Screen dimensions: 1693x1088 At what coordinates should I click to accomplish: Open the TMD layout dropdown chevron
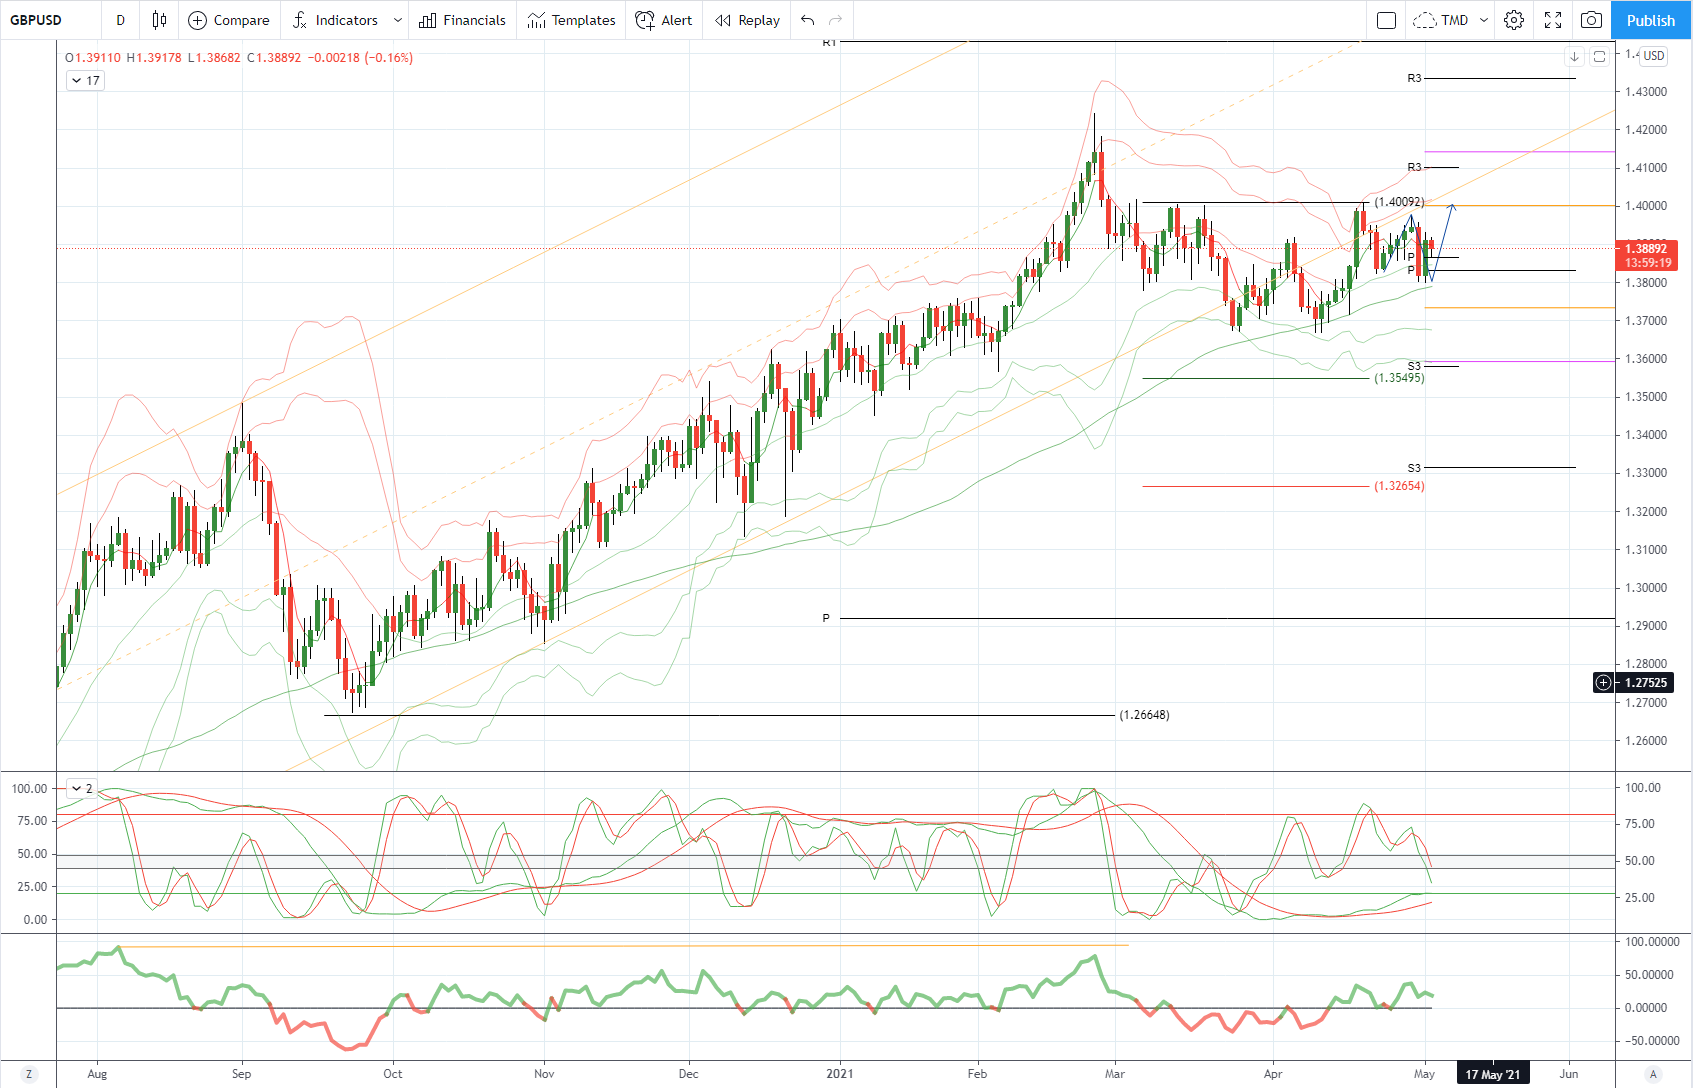[1484, 20]
